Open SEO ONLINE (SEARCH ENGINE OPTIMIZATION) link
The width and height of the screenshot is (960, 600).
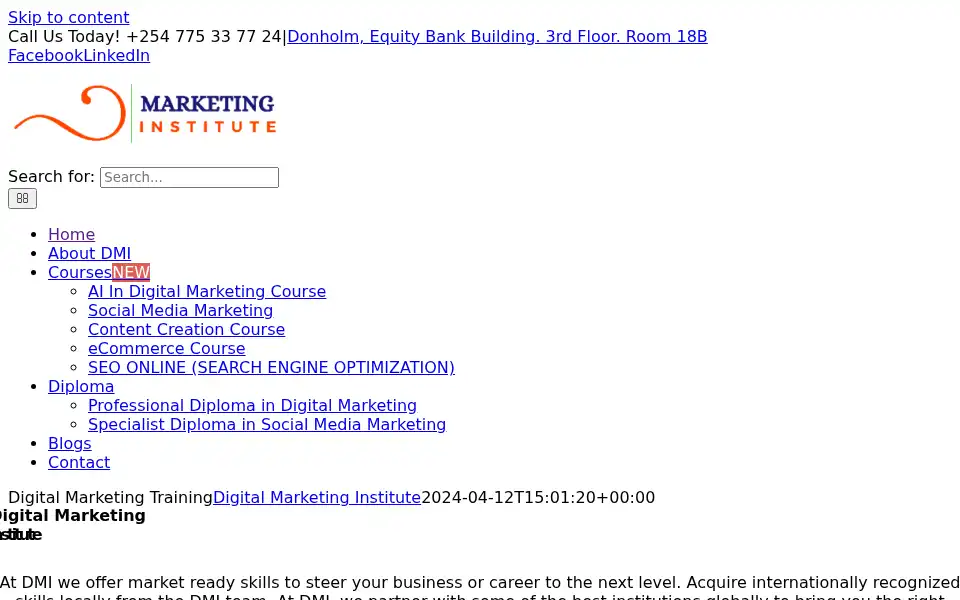271,367
